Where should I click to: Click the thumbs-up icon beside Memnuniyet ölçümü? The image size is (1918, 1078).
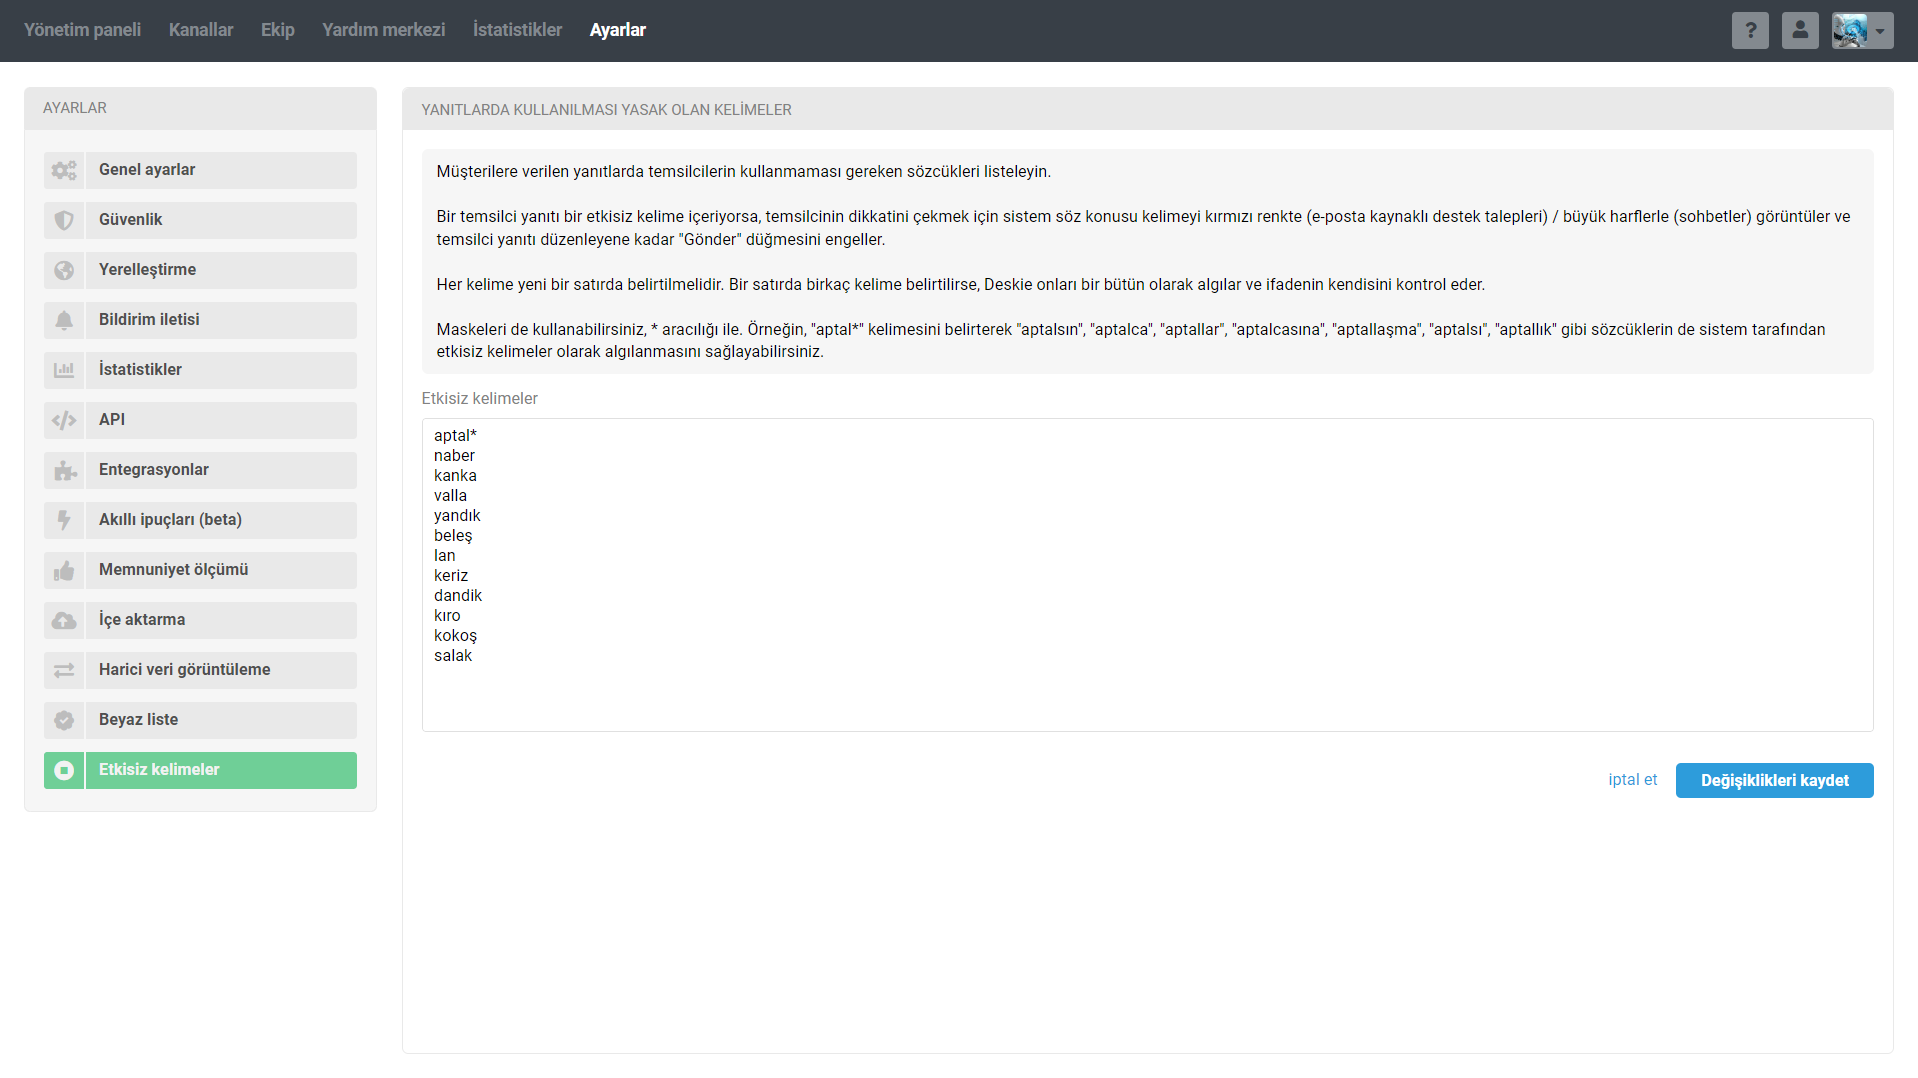(64, 570)
